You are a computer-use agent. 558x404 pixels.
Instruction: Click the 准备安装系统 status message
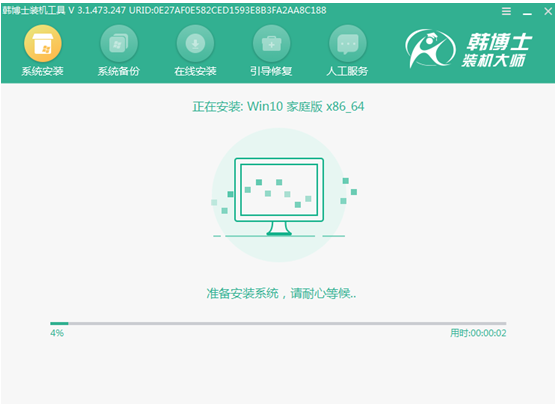pyautogui.click(x=281, y=294)
